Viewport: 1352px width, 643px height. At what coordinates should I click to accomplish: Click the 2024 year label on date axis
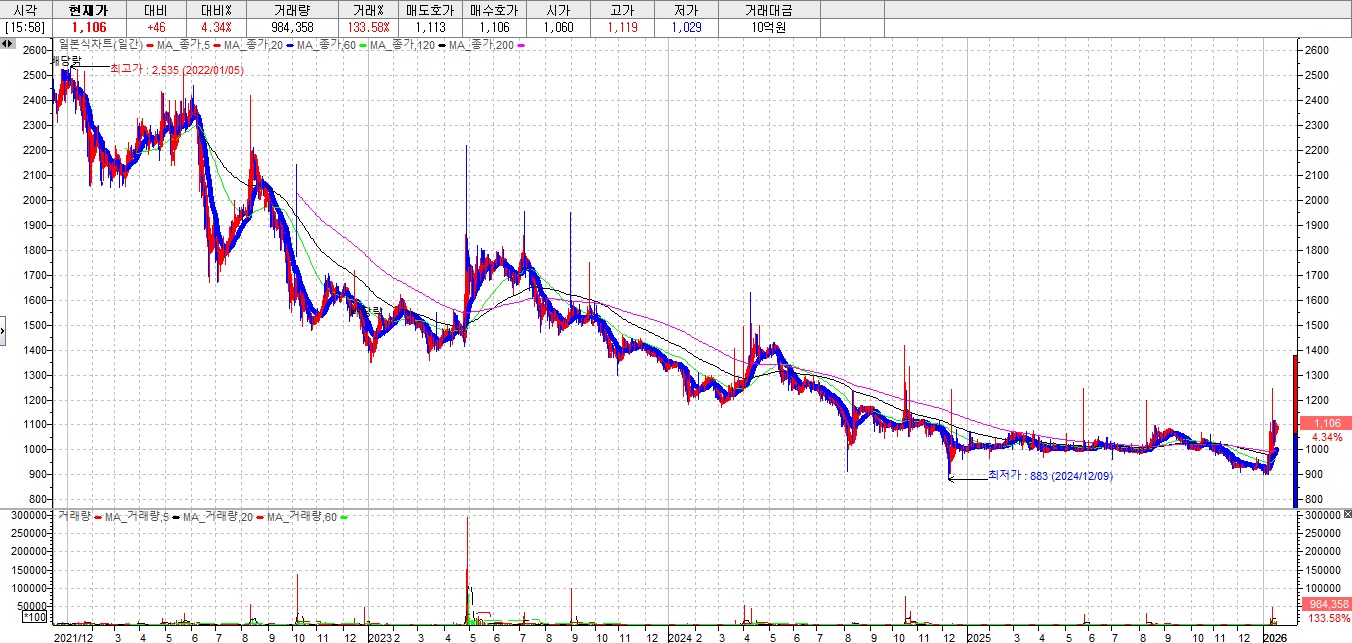point(679,636)
